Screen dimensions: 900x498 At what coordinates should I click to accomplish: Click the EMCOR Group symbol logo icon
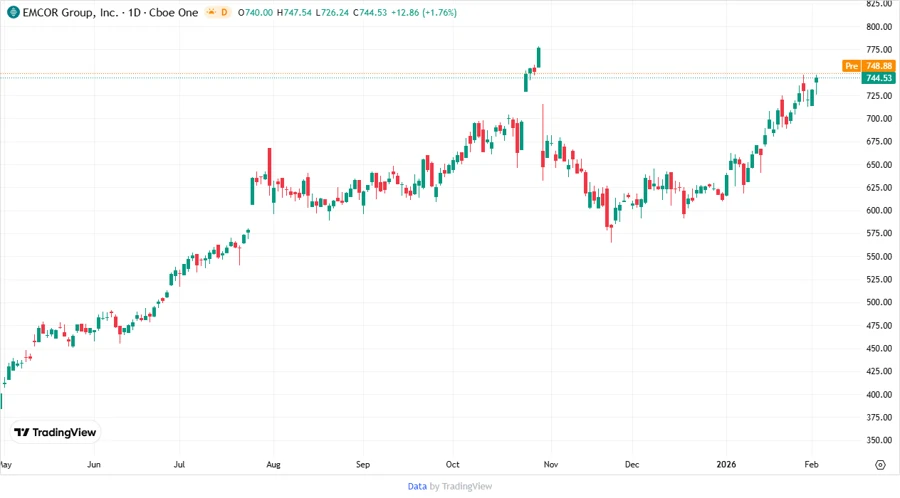pos(13,12)
